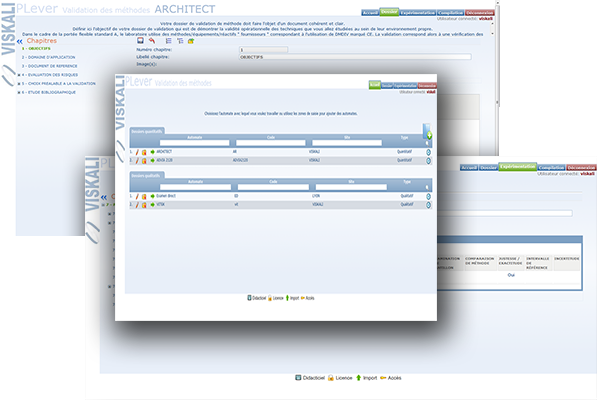
Task: Click Import link in the back window footer
Action: click(366, 378)
